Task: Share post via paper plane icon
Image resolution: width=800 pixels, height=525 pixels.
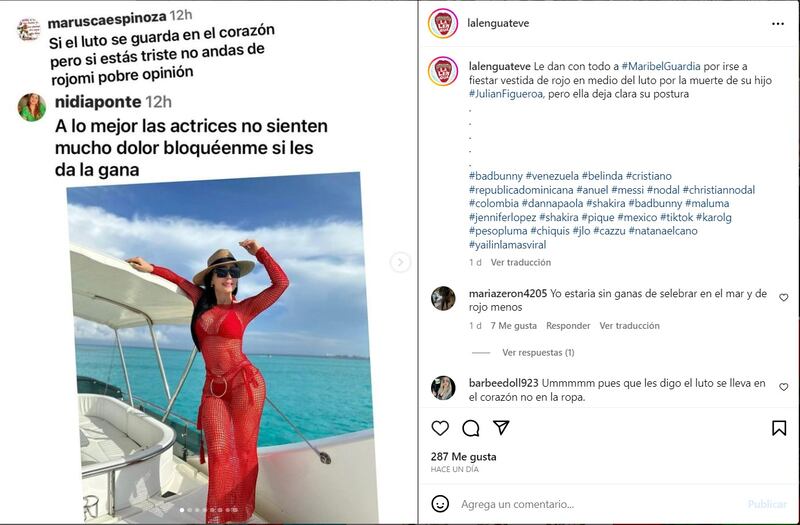Action: click(501, 428)
